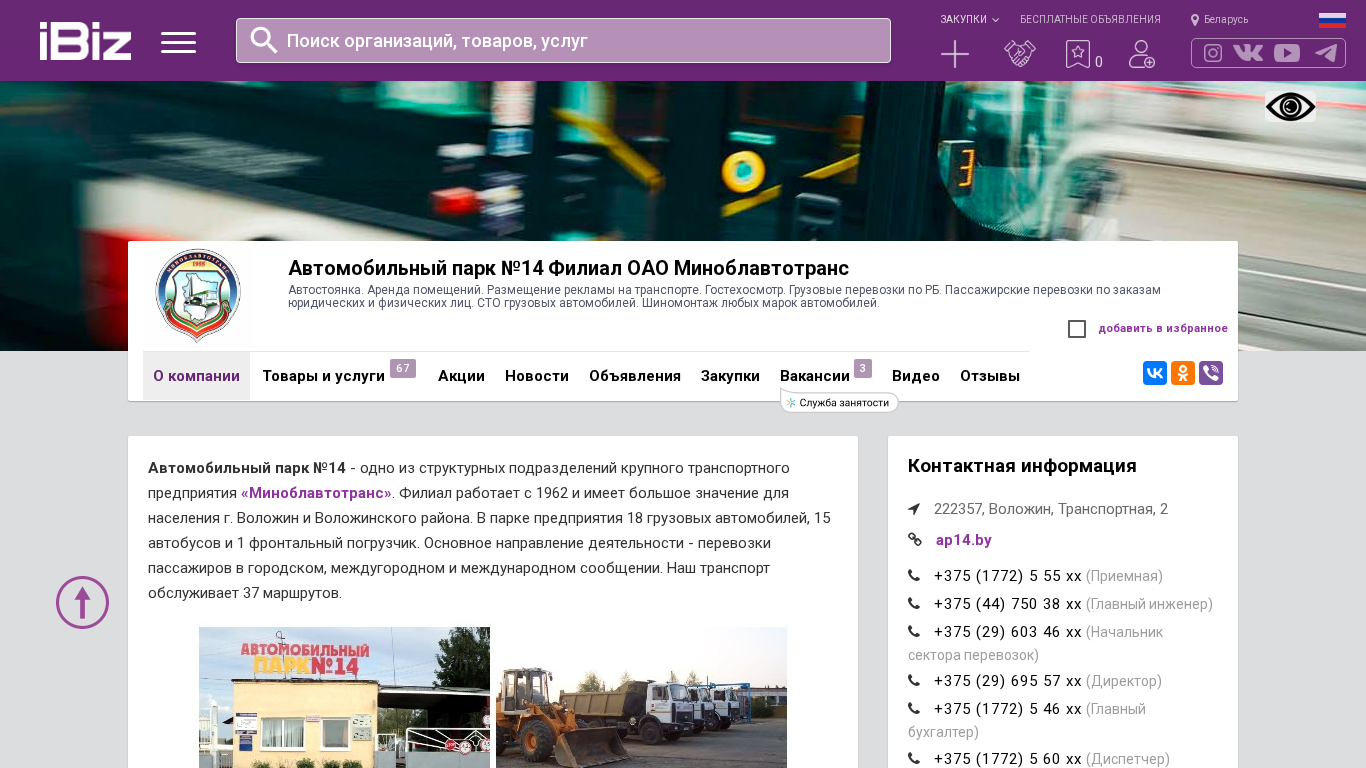
Task: Reveal the Приемная phone number
Action: (x=1007, y=576)
